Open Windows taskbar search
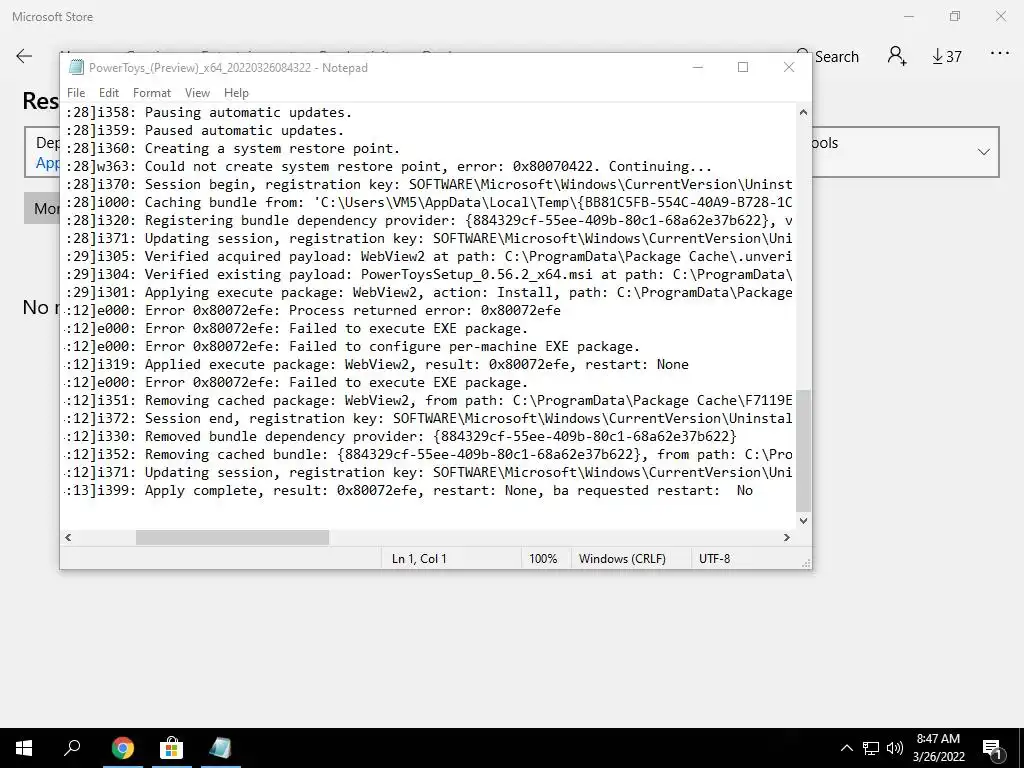This screenshot has width=1024, height=768. pos(72,748)
